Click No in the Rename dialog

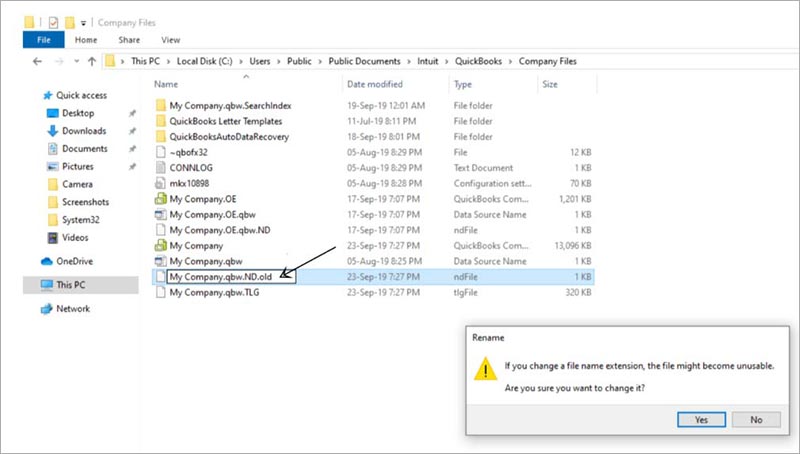[x=756, y=419]
